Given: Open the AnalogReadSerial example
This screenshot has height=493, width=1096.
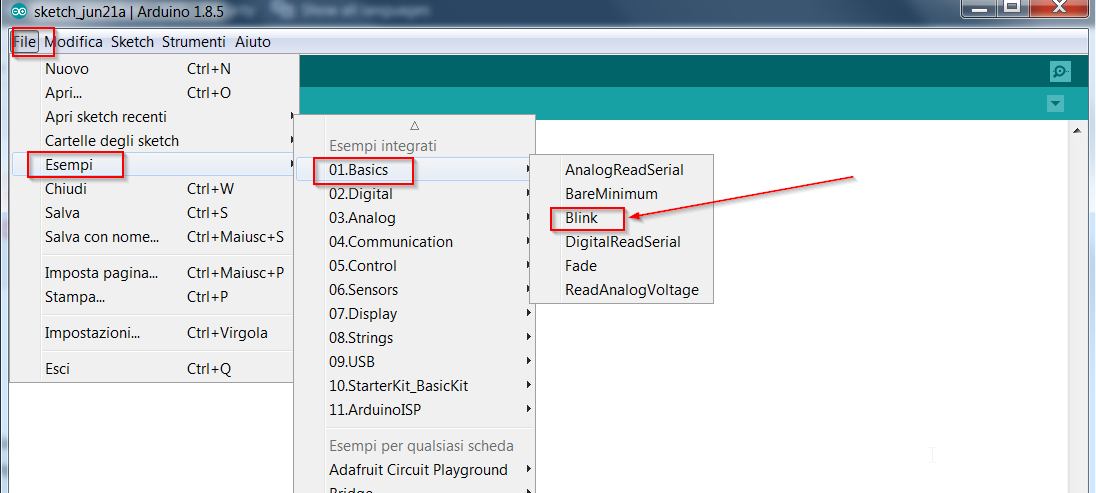Looking at the screenshot, I should click(x=624, y=170).
